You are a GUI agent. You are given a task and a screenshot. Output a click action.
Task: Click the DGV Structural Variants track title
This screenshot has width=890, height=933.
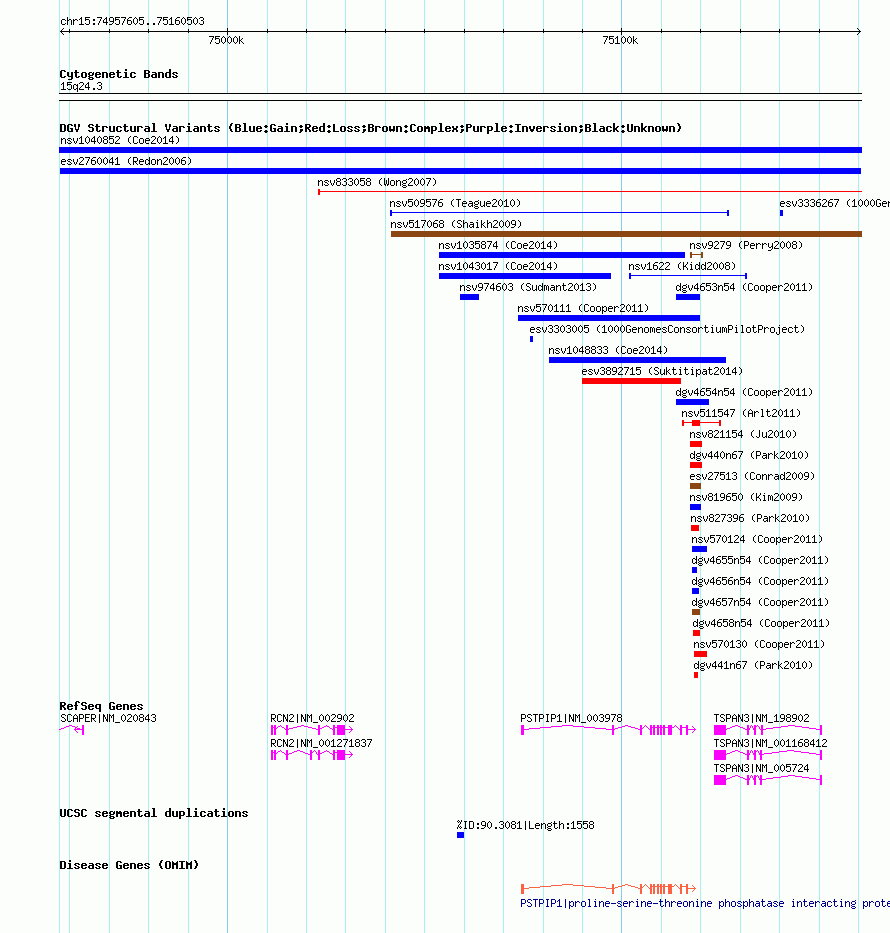point(371,128)
